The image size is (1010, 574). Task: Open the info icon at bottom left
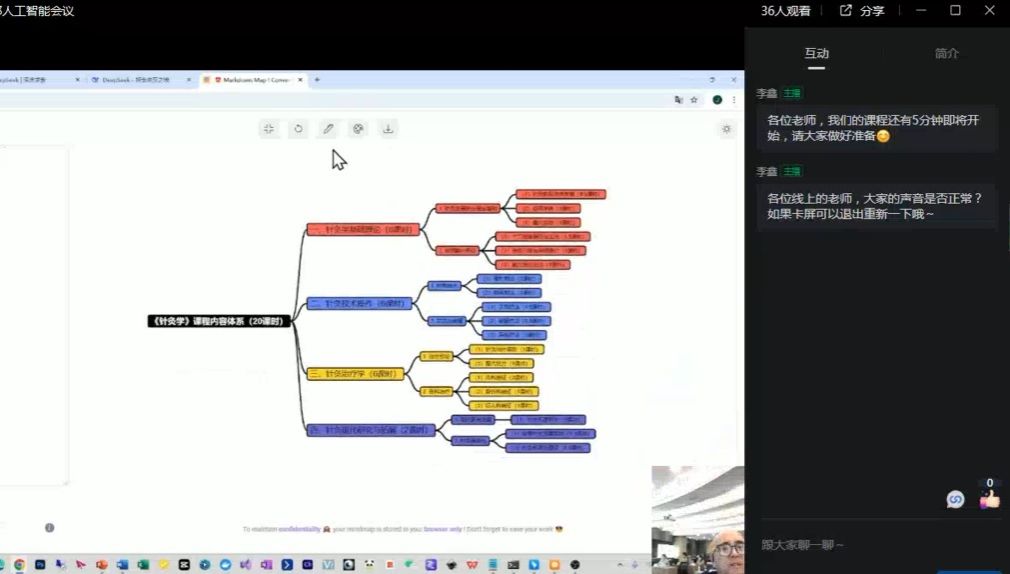(x=49, y=528)
